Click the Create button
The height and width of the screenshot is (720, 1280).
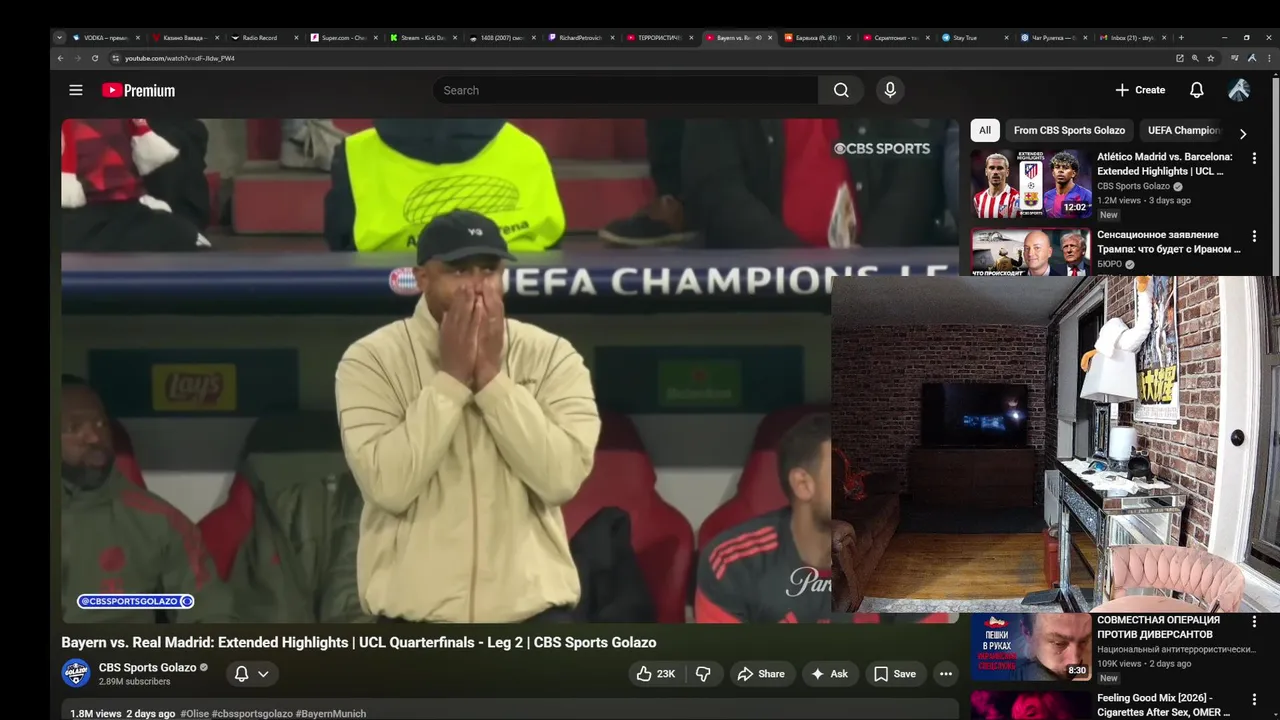coord(1140,90)
